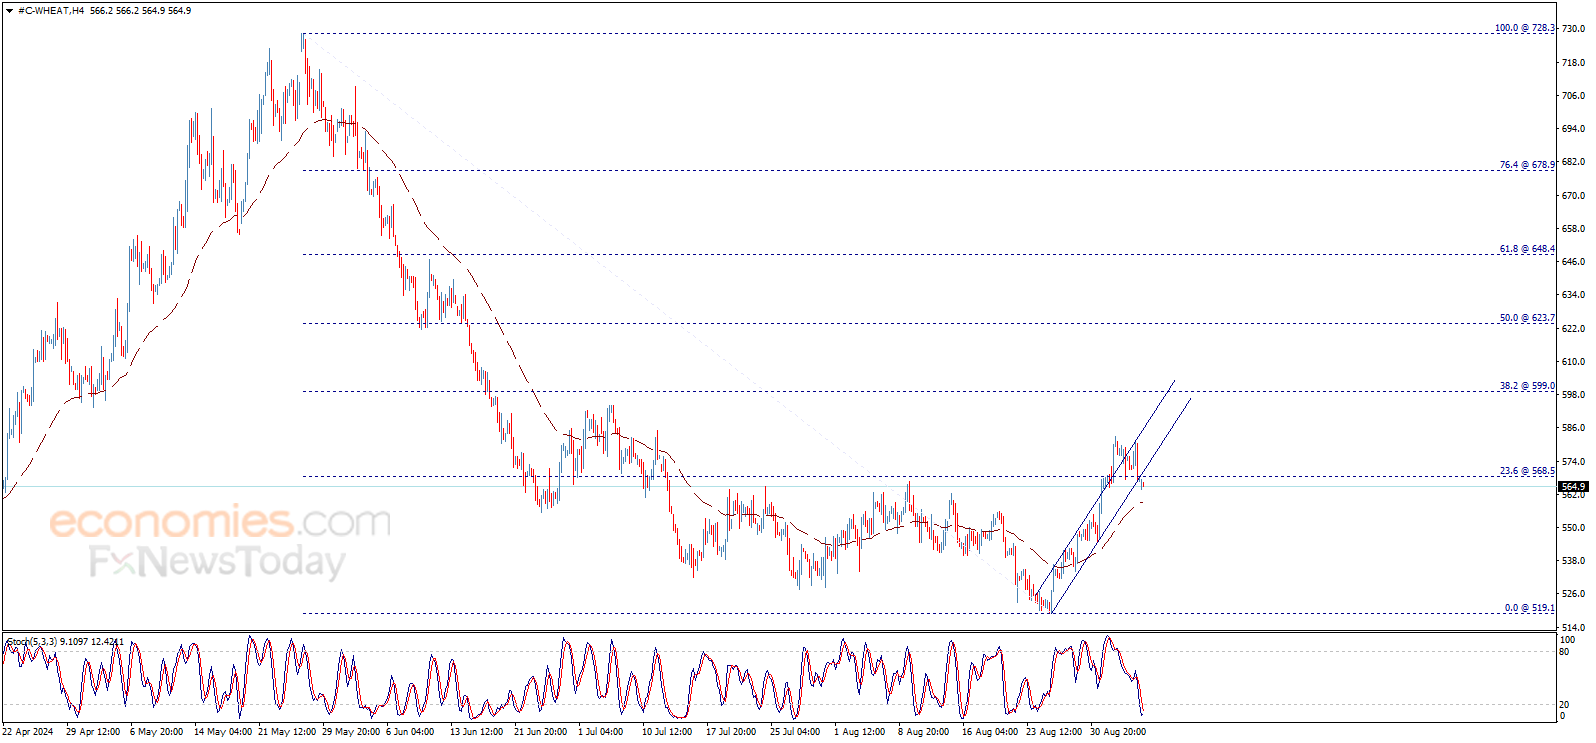1596x743 pixels.
Task: Click the 730.0 price axis value
Action: (1573, 29)
